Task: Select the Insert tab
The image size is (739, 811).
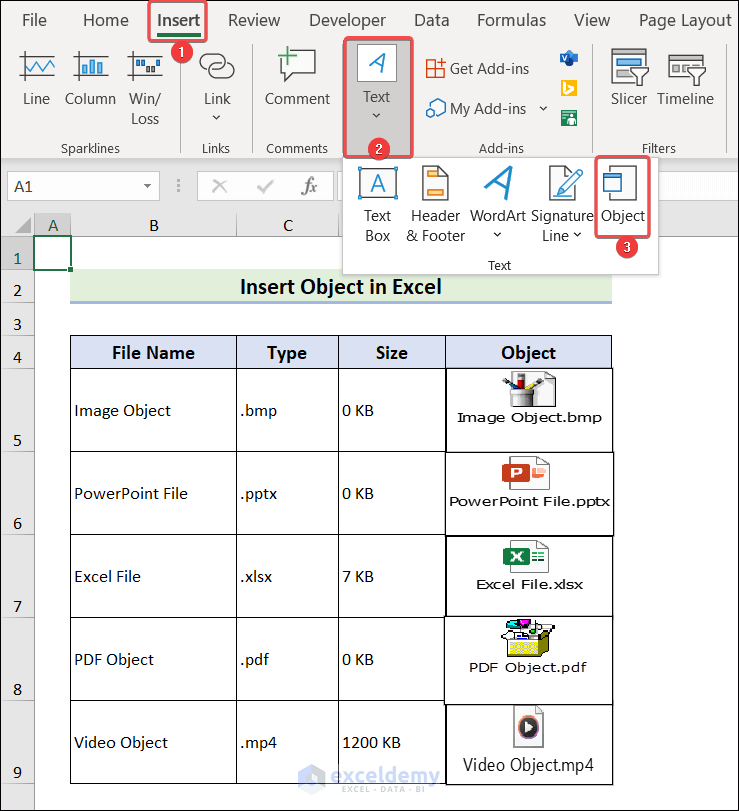Action: point(178,20)
